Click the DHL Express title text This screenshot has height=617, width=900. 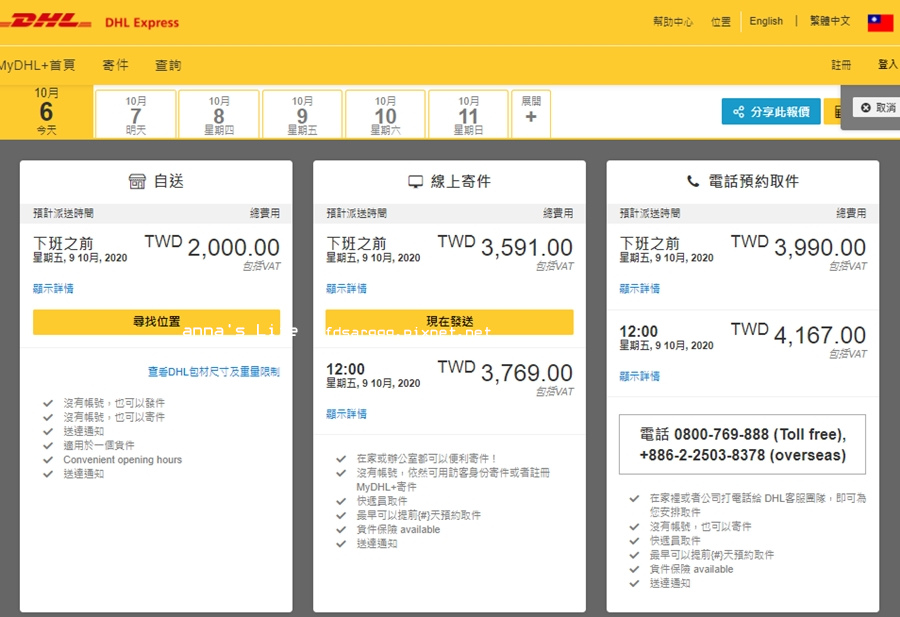142,23
